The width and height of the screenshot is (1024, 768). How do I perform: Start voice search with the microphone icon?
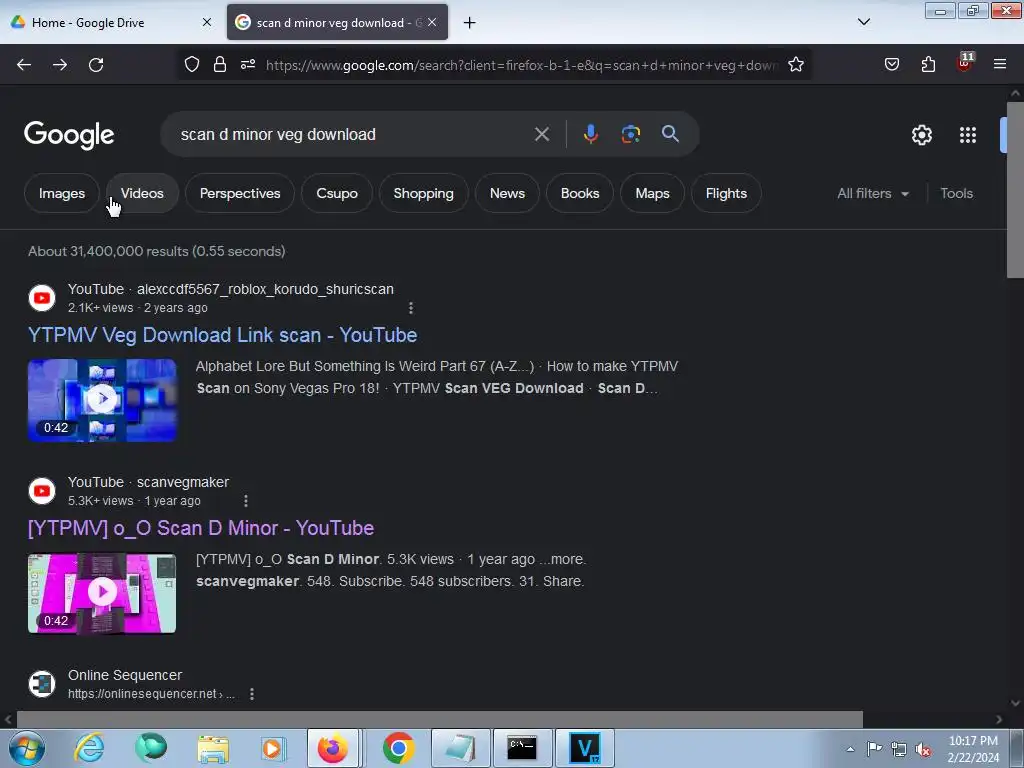(x=590, y=134)
